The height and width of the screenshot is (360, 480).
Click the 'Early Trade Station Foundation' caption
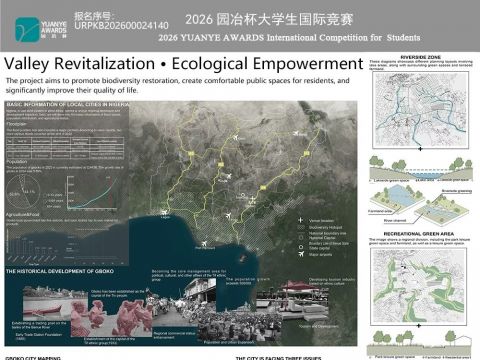(39, 336)
